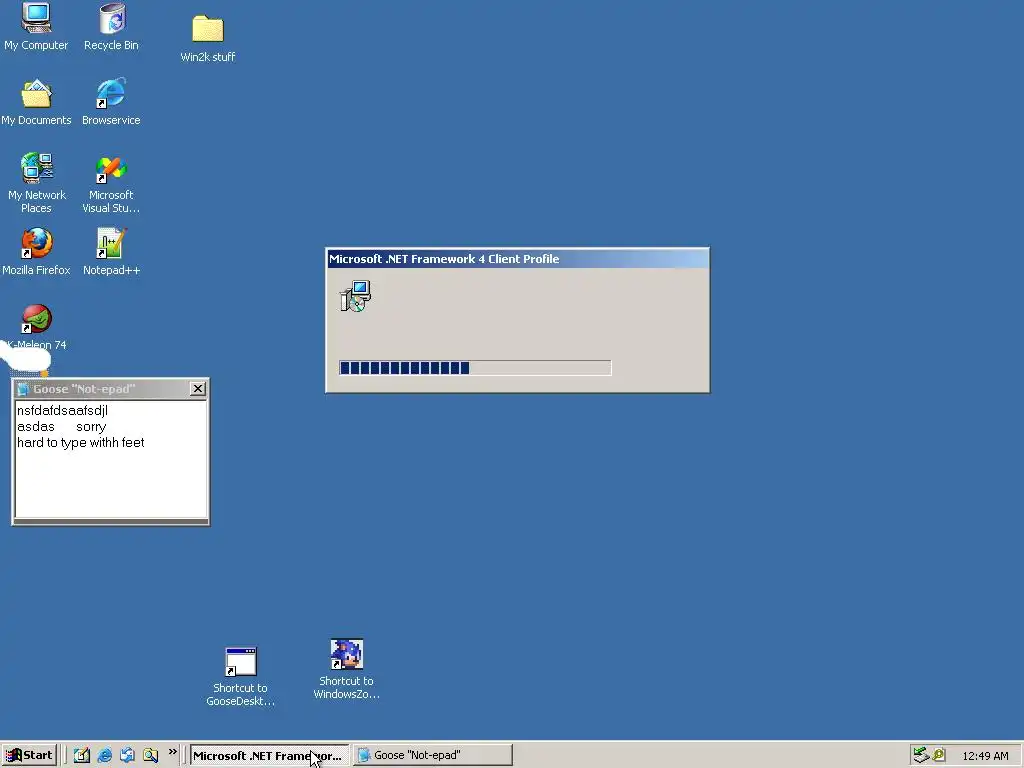Click the installer icon in .NET Framework dialog
The width and height of the screenshot is (1024, 768).
click(x=356, y=296)
